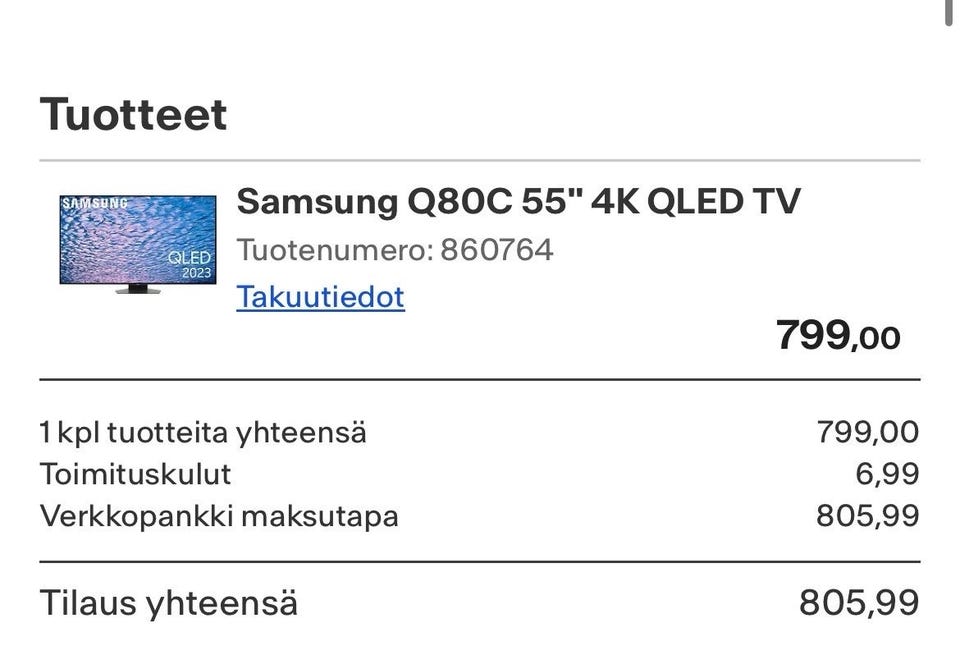Screen dimensions: 960x655
Task: Click the page scrollbar at the top right
Action: coord(949,12)
